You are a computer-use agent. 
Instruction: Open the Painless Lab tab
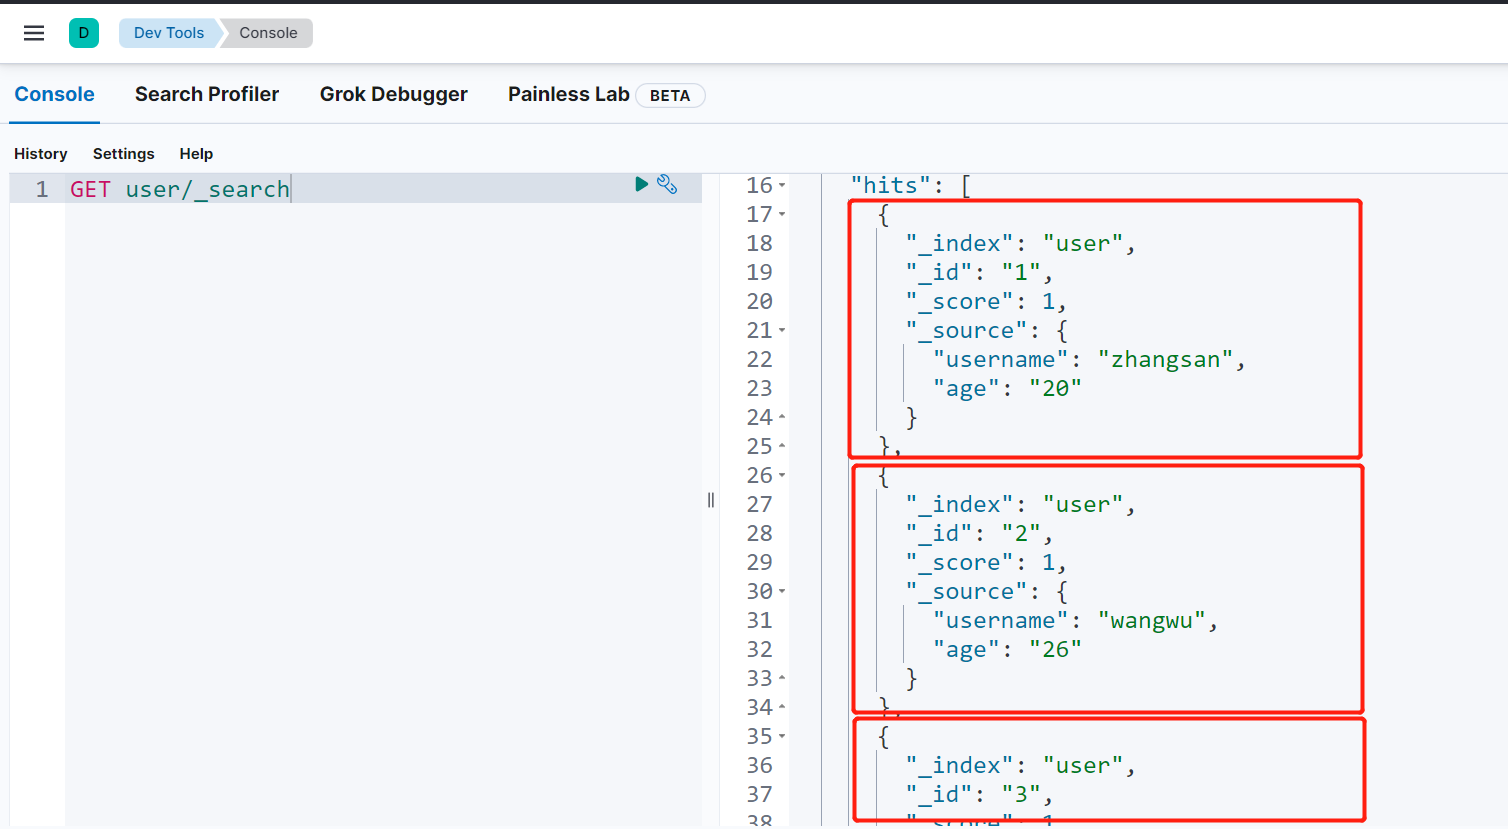click(x=568, y=94)
